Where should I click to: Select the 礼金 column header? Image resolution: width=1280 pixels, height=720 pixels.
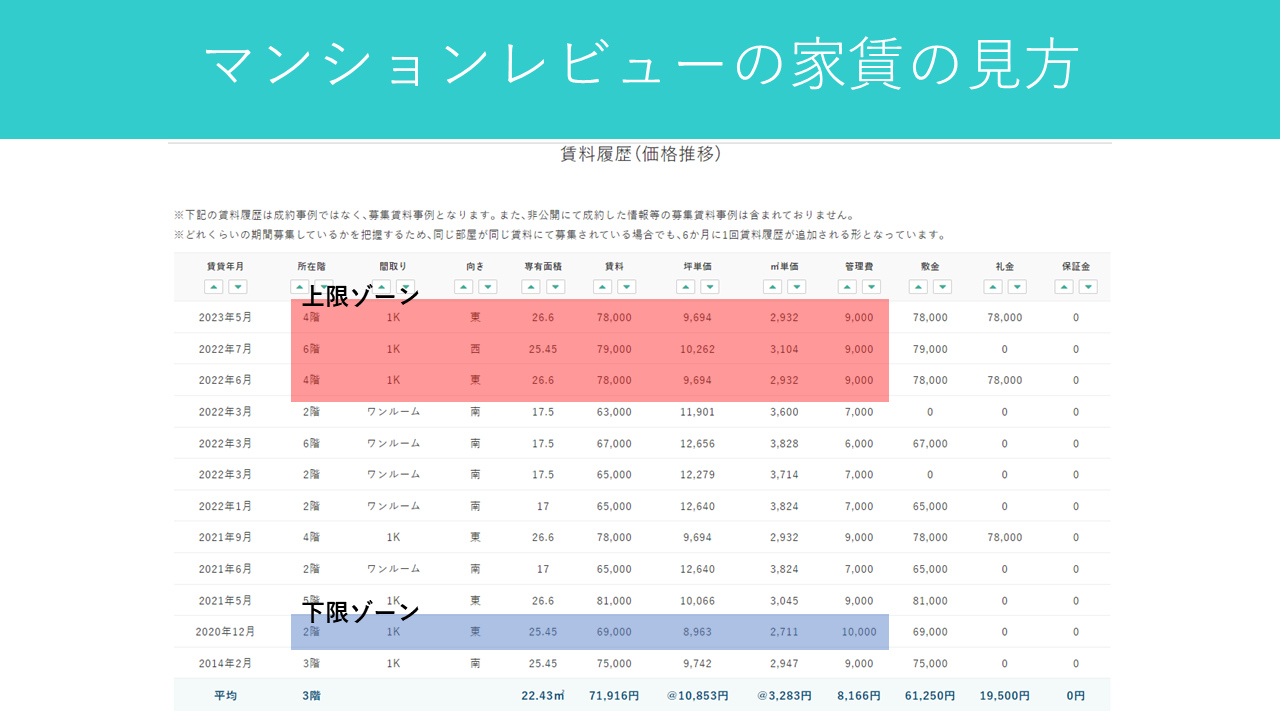click(1005, 267)
